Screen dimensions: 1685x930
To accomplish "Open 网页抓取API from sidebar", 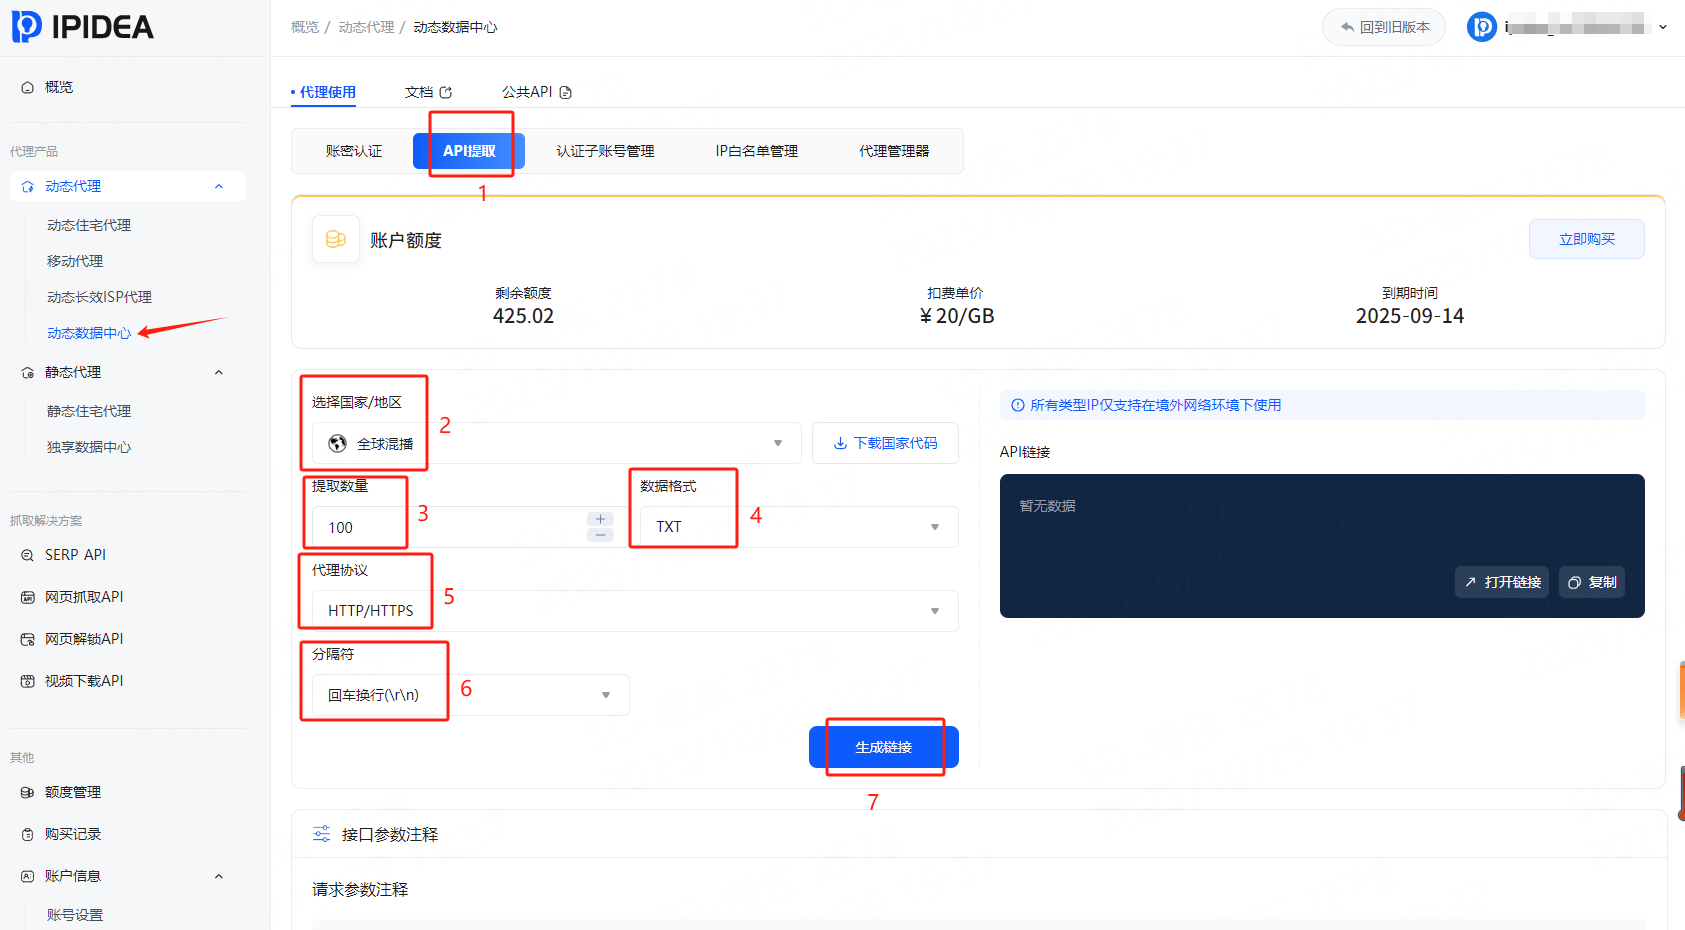I will coord(83,597).
